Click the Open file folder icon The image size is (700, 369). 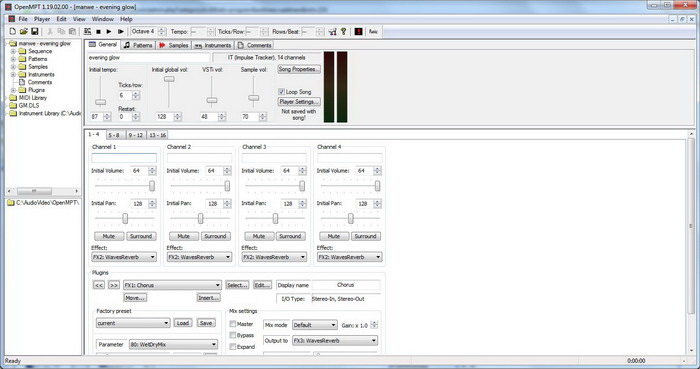24,31
